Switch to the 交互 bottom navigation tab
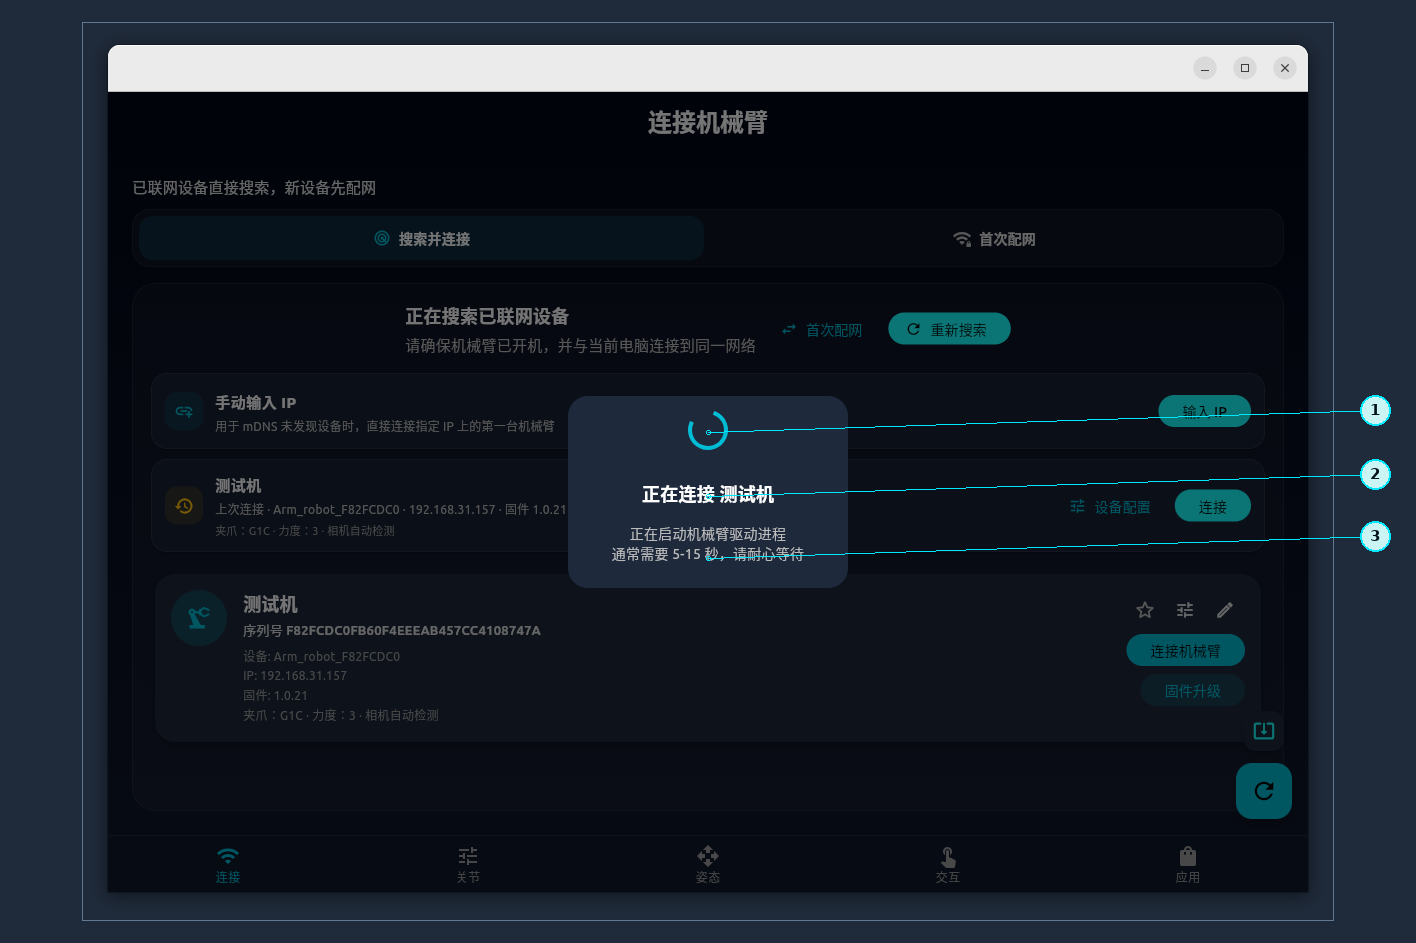The width and height of the screenshot is (1416, 943). click(948, 865)
